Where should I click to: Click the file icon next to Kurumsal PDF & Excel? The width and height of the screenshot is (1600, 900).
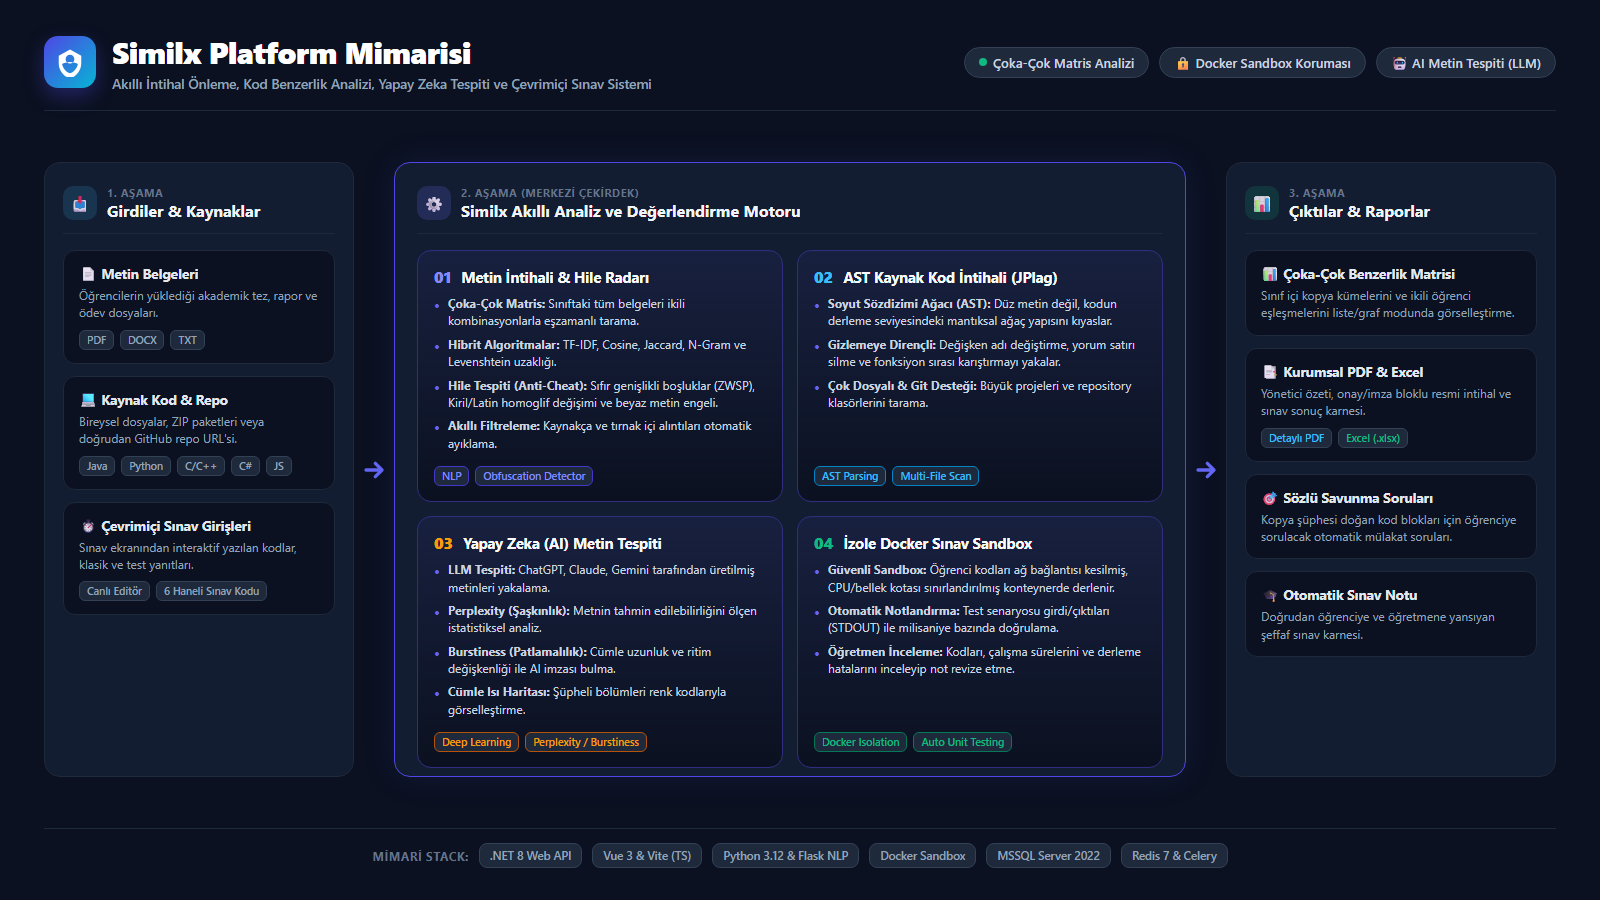1270,372
